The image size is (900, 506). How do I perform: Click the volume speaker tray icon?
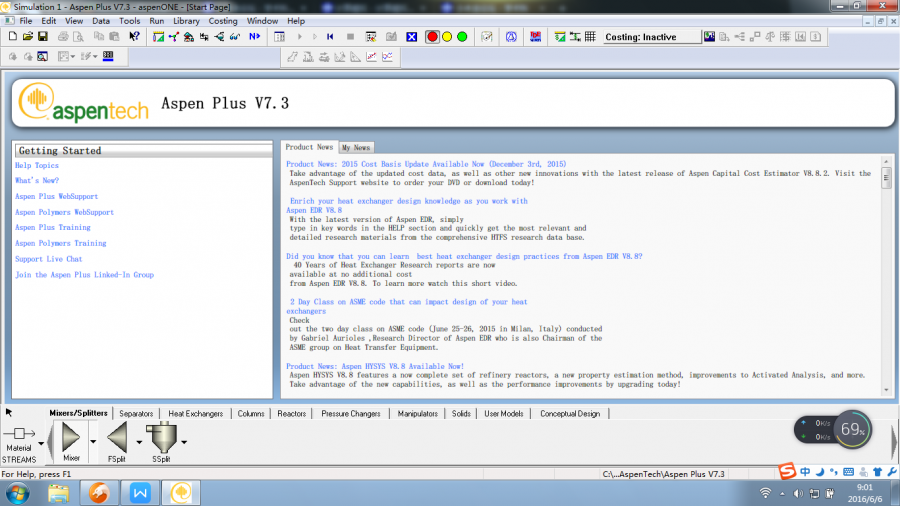pos(798,493)
